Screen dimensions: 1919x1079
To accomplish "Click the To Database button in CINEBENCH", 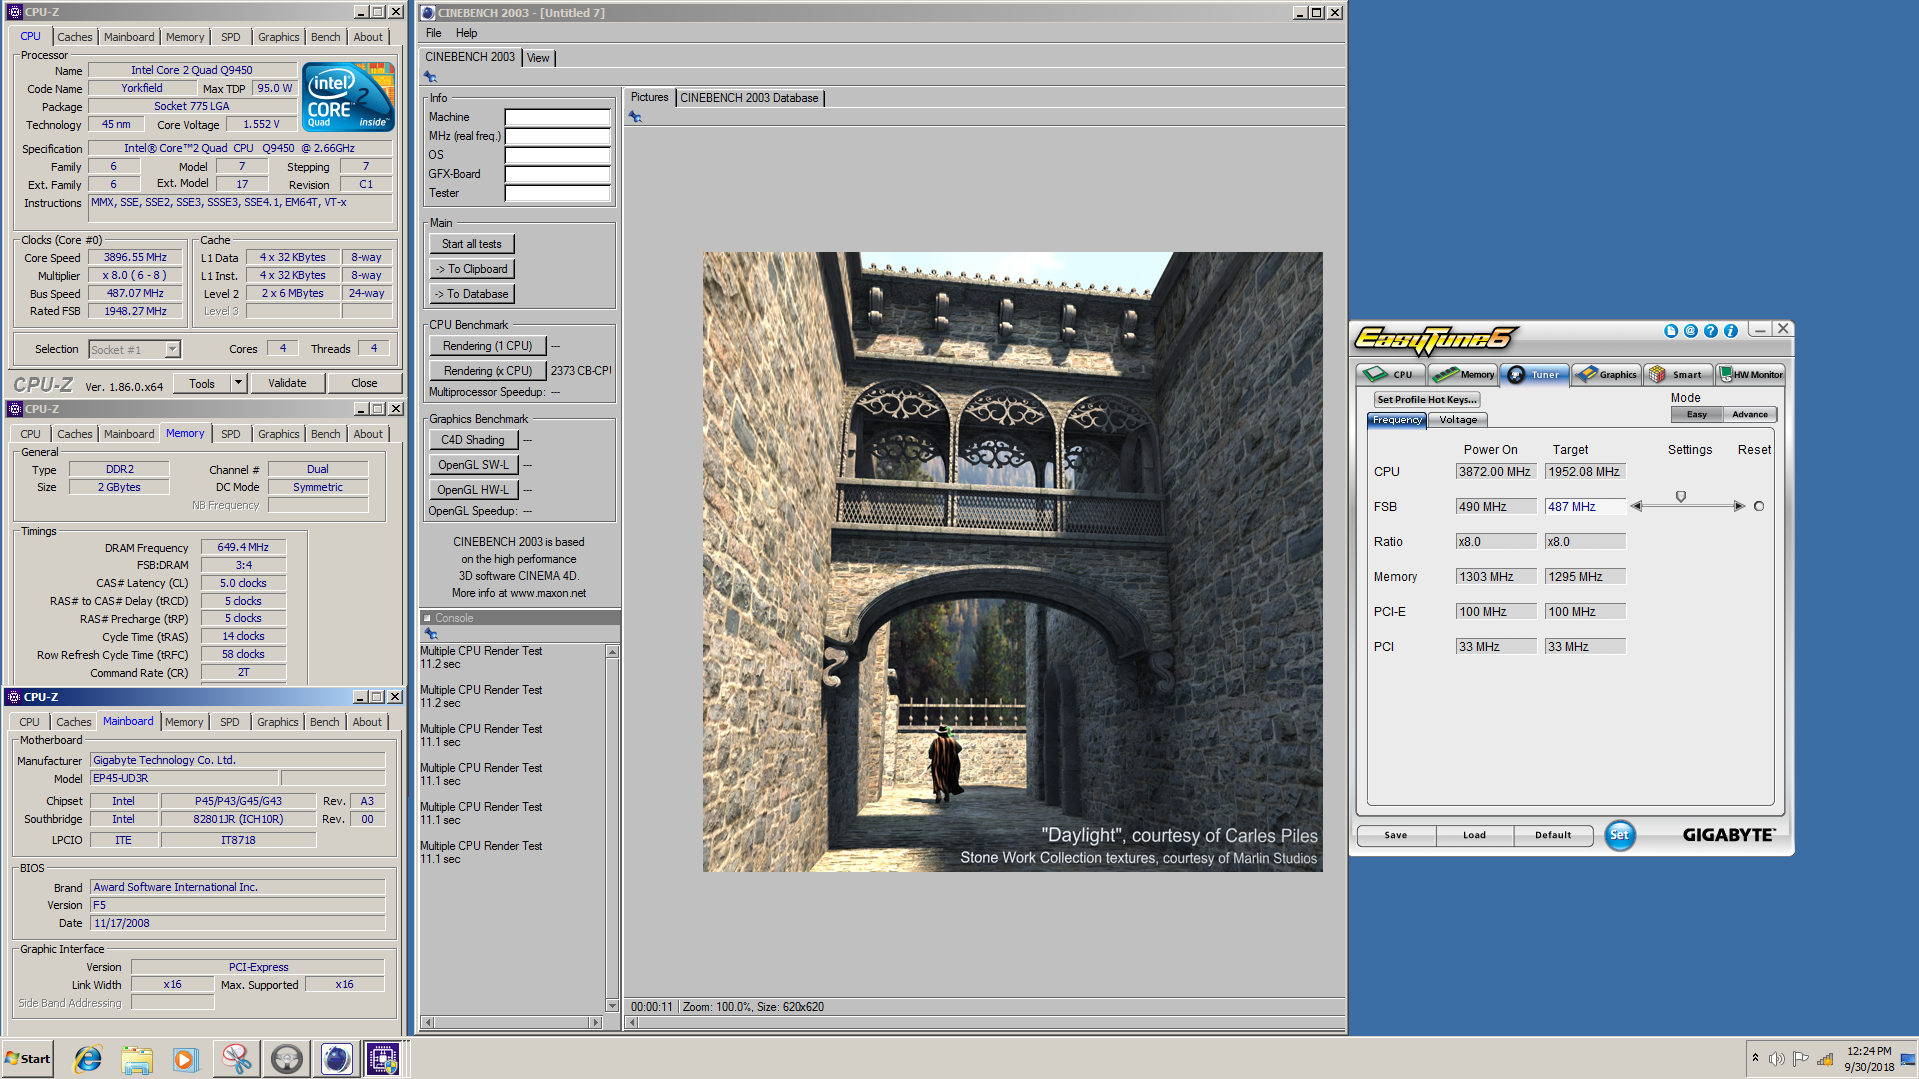I will 472,294.
